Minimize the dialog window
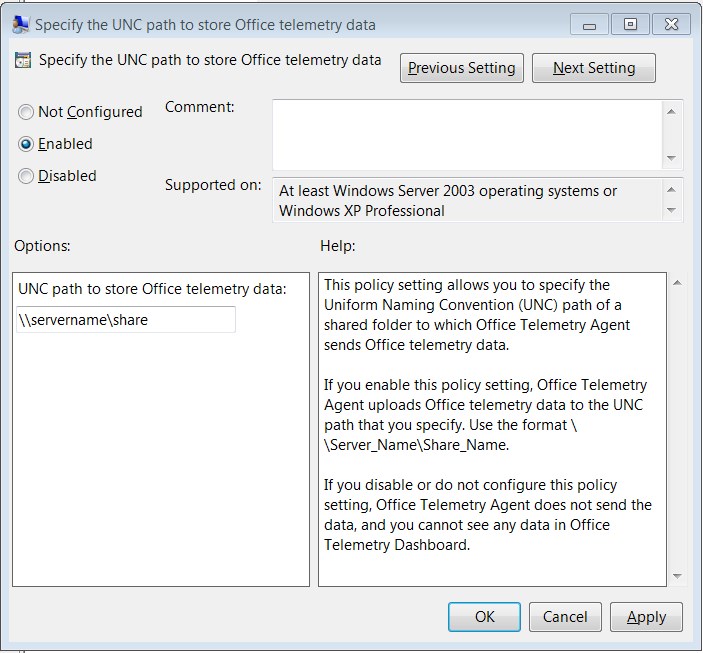Image resolution: width=703 pixels, height=653 pixels. coord(589,24)
